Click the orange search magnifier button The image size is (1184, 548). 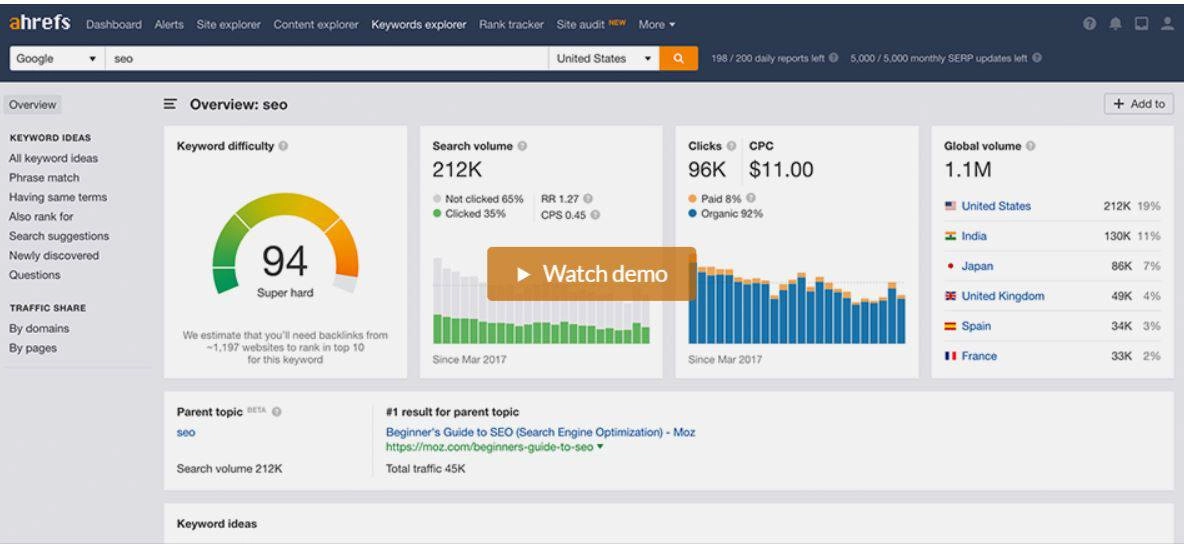(x=678, y=58)
